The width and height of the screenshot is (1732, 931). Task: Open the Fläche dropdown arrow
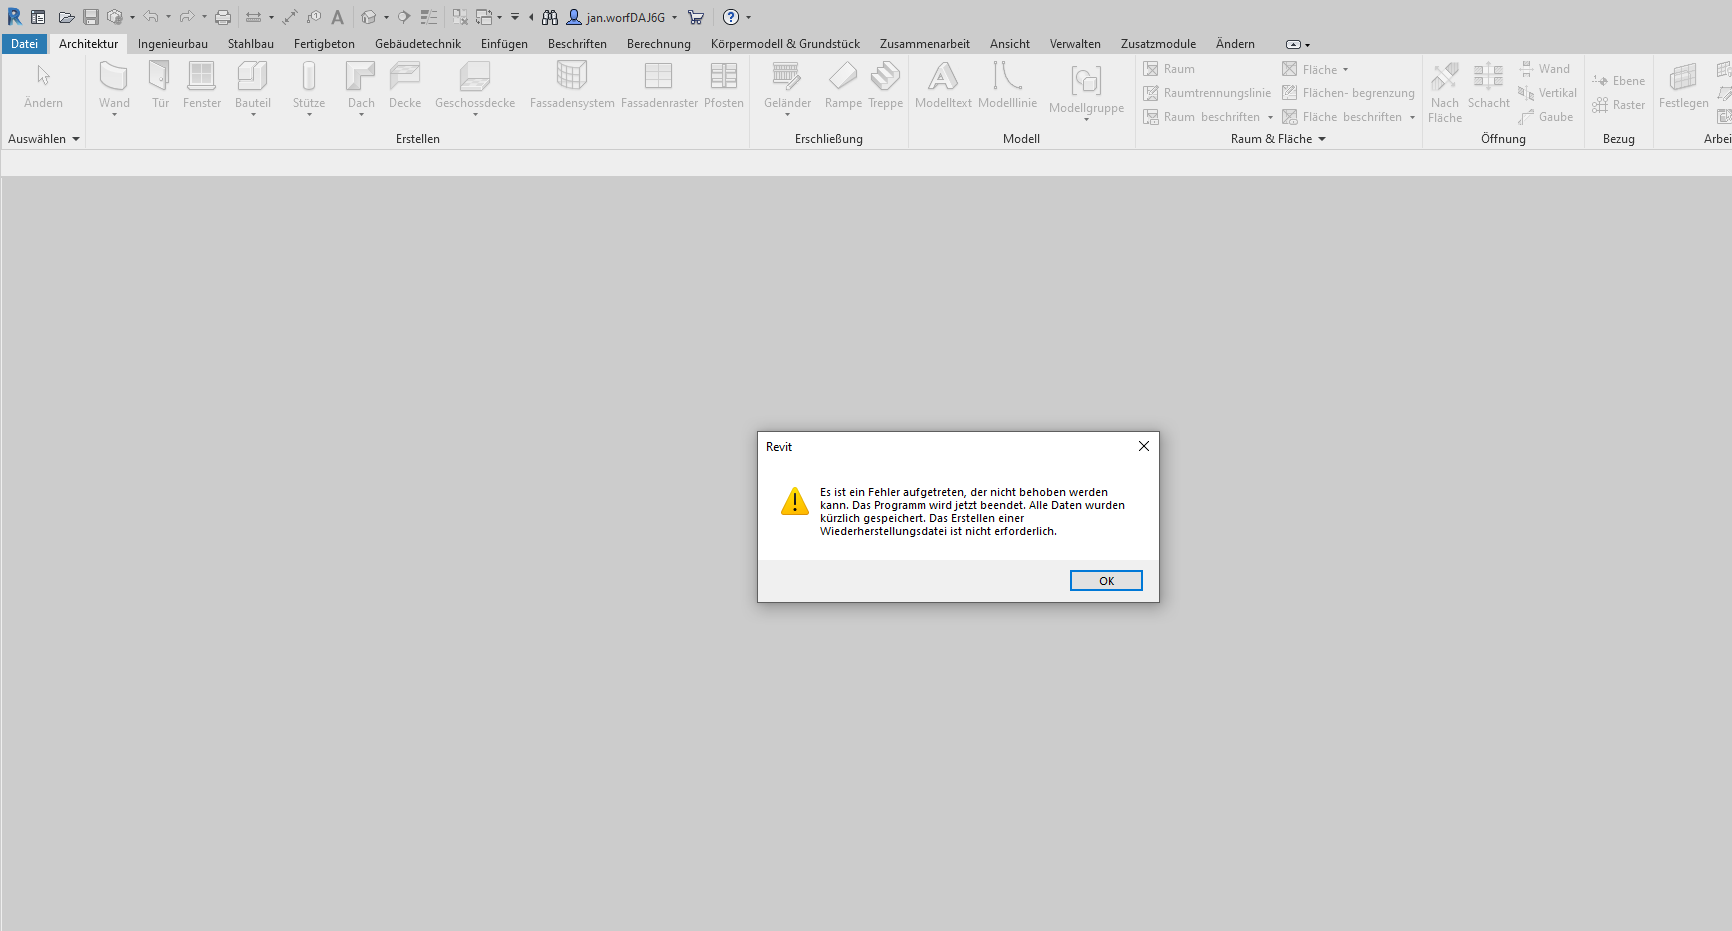click(x=1345, y=69)
